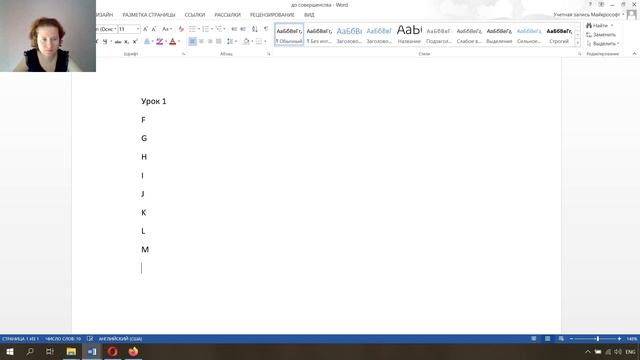Switch to Print Layout view

point(547,339)
